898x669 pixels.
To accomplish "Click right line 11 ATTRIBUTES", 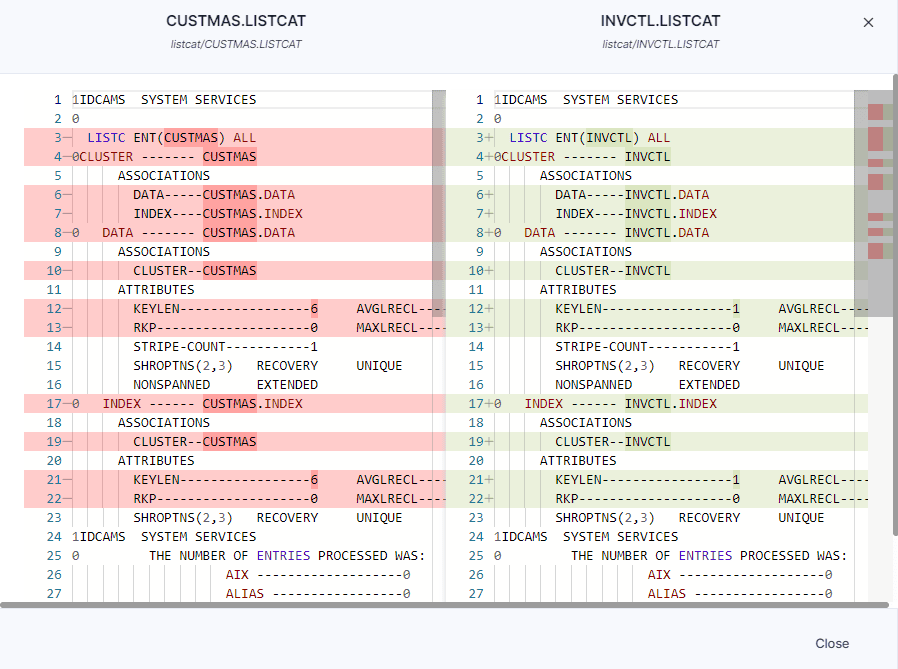I will [x=578, y=290].
